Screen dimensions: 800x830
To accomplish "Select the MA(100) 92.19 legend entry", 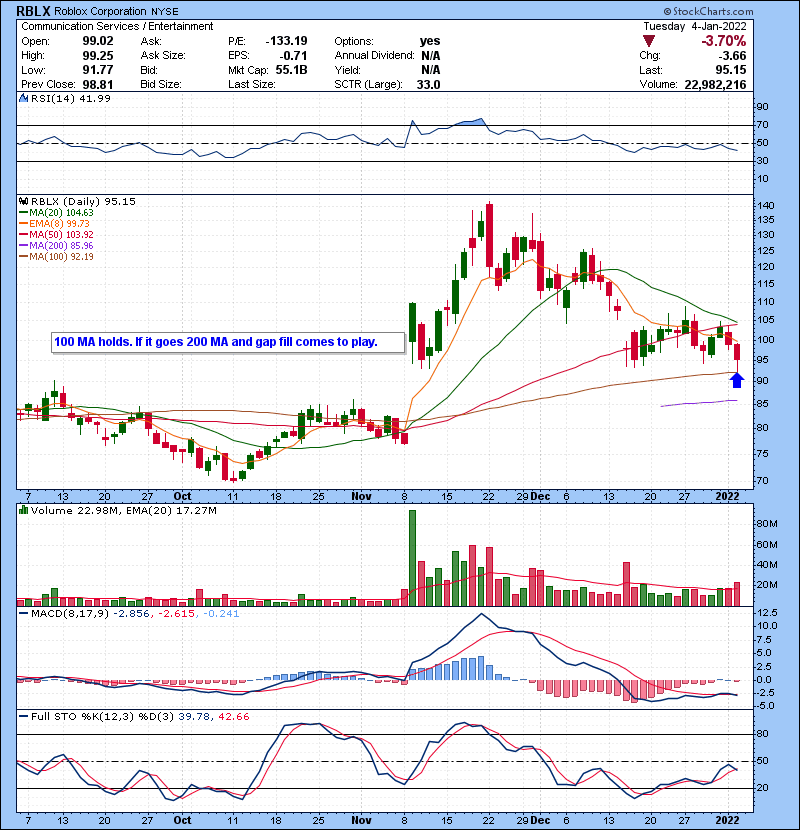I will pos(56,257).
